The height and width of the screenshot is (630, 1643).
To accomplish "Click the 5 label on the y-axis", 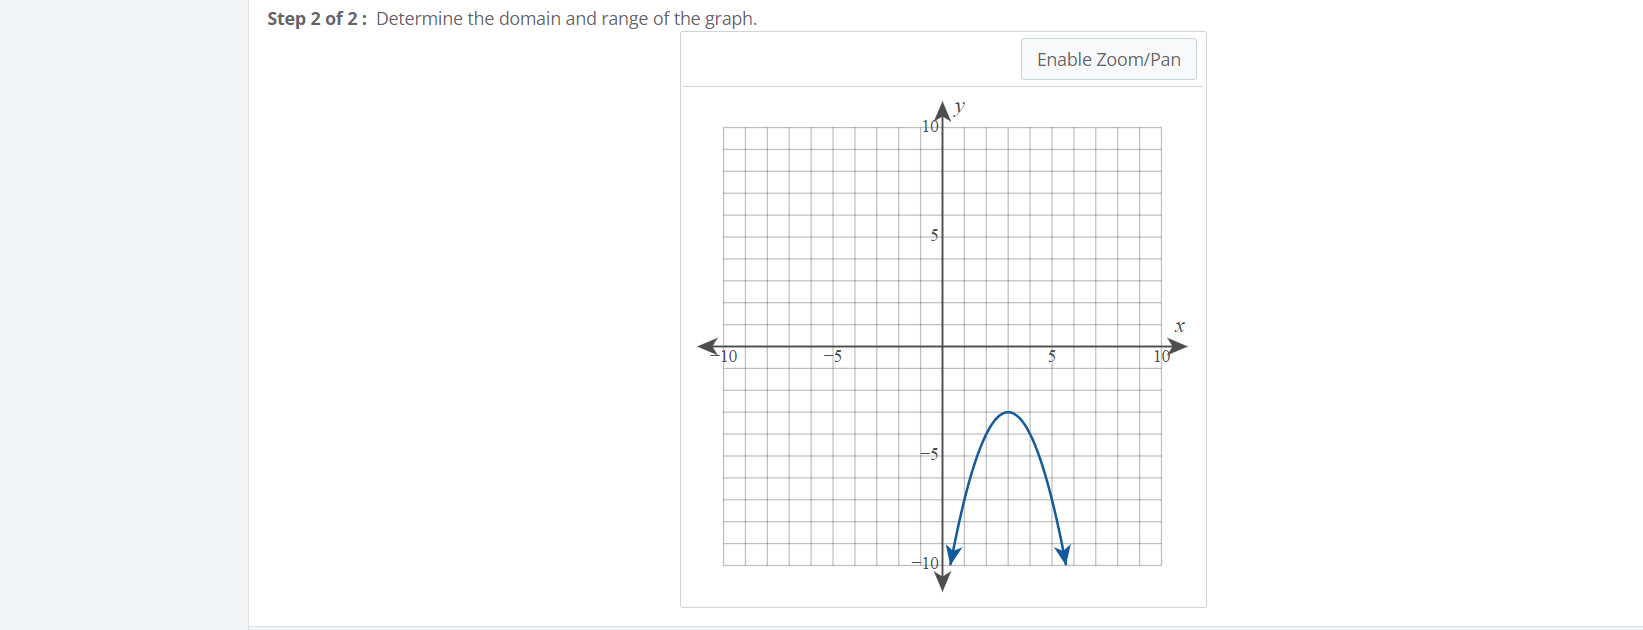I will tap(935, 236).
